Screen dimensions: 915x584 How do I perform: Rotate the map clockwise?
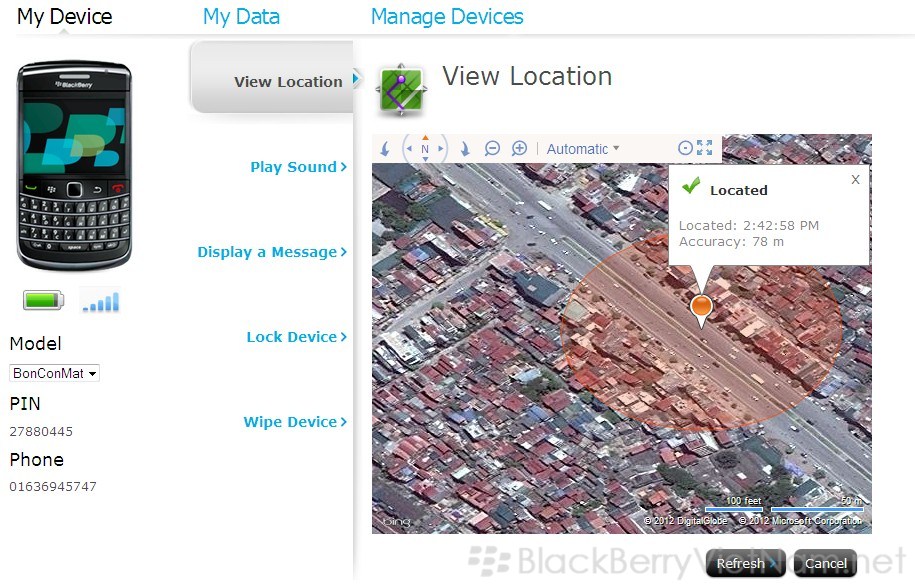[x=465, y=149]
